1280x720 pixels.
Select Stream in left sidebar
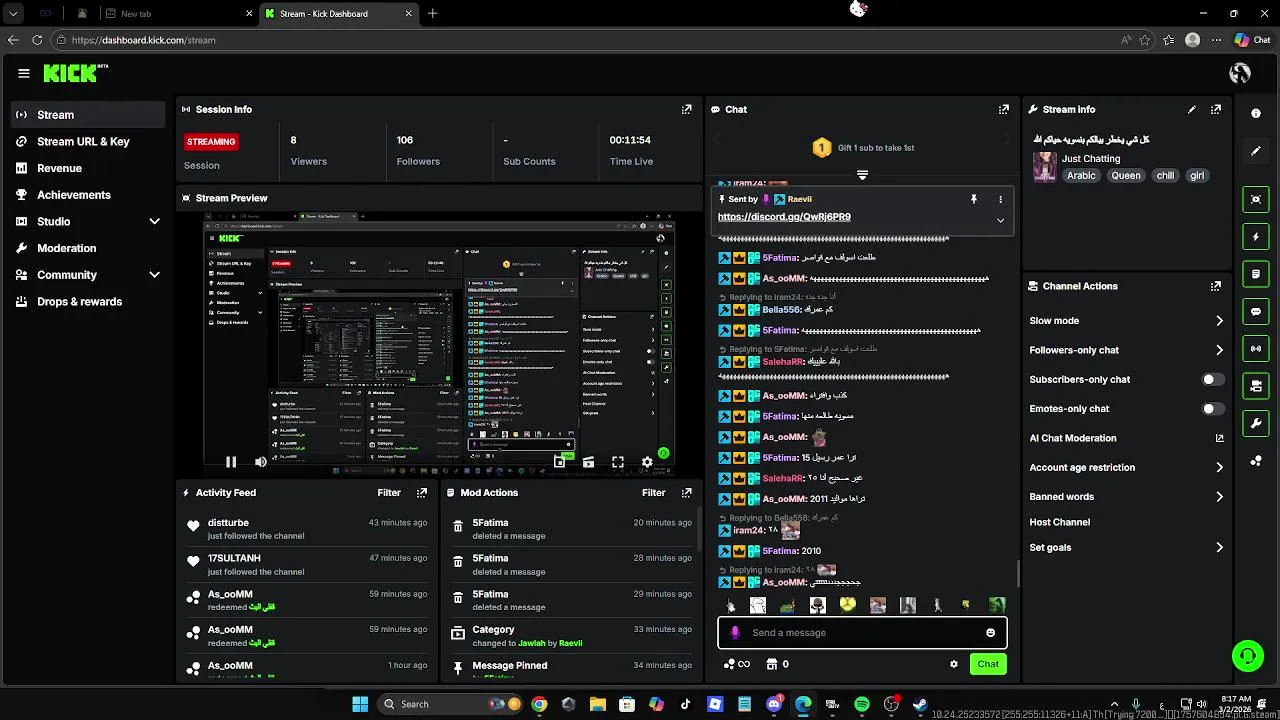88,115
